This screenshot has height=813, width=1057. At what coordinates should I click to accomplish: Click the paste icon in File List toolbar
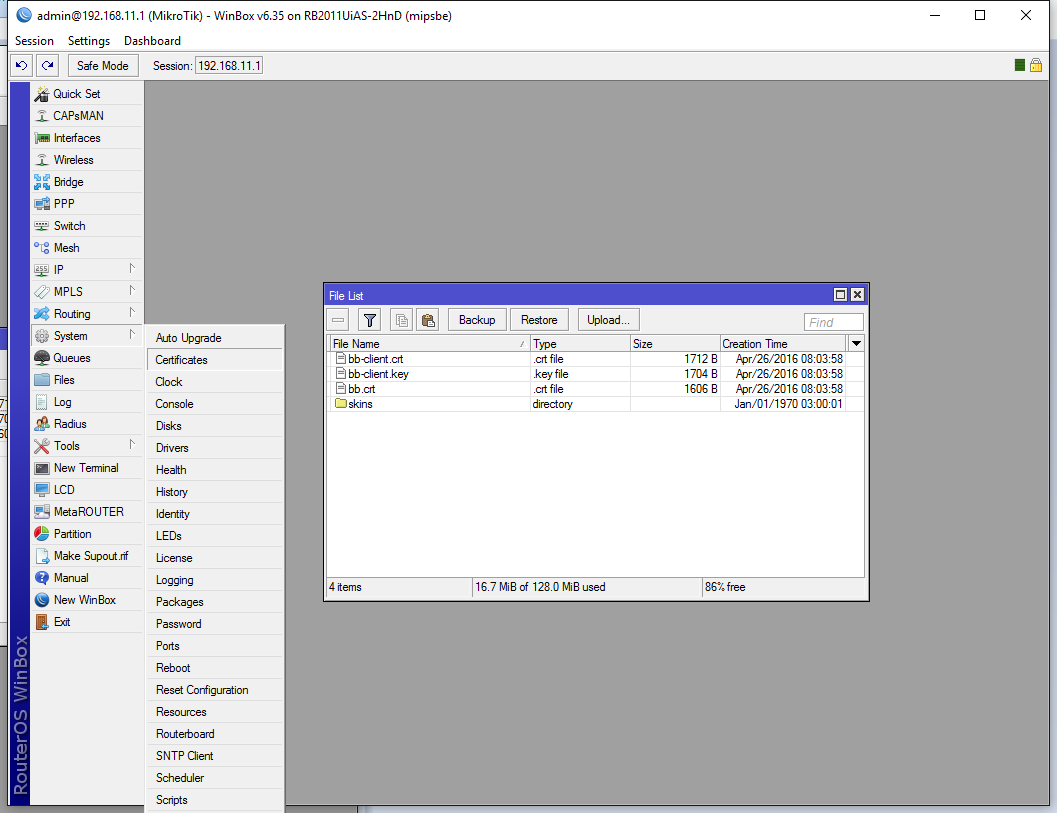[428, 320]
